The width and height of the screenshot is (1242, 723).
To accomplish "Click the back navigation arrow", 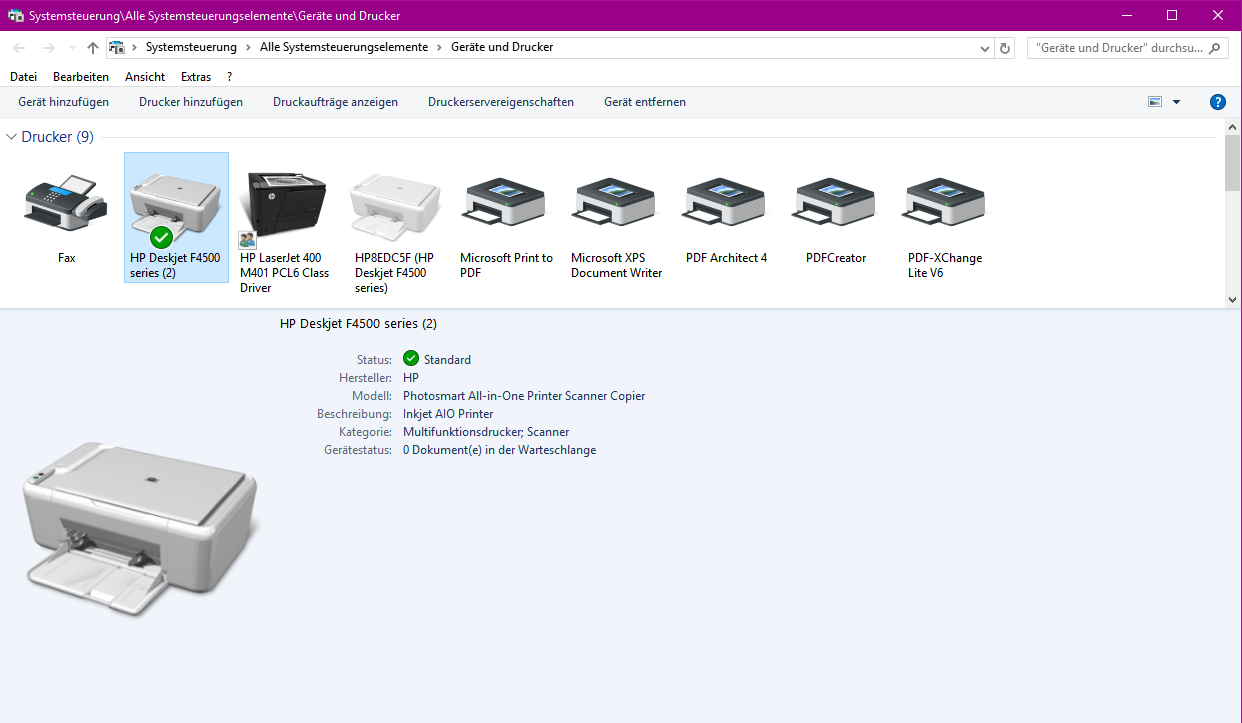I will [20, 47].
